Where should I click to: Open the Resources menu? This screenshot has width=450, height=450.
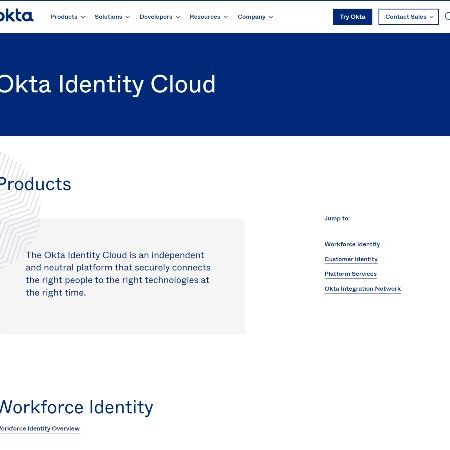(x=205, y=17)
